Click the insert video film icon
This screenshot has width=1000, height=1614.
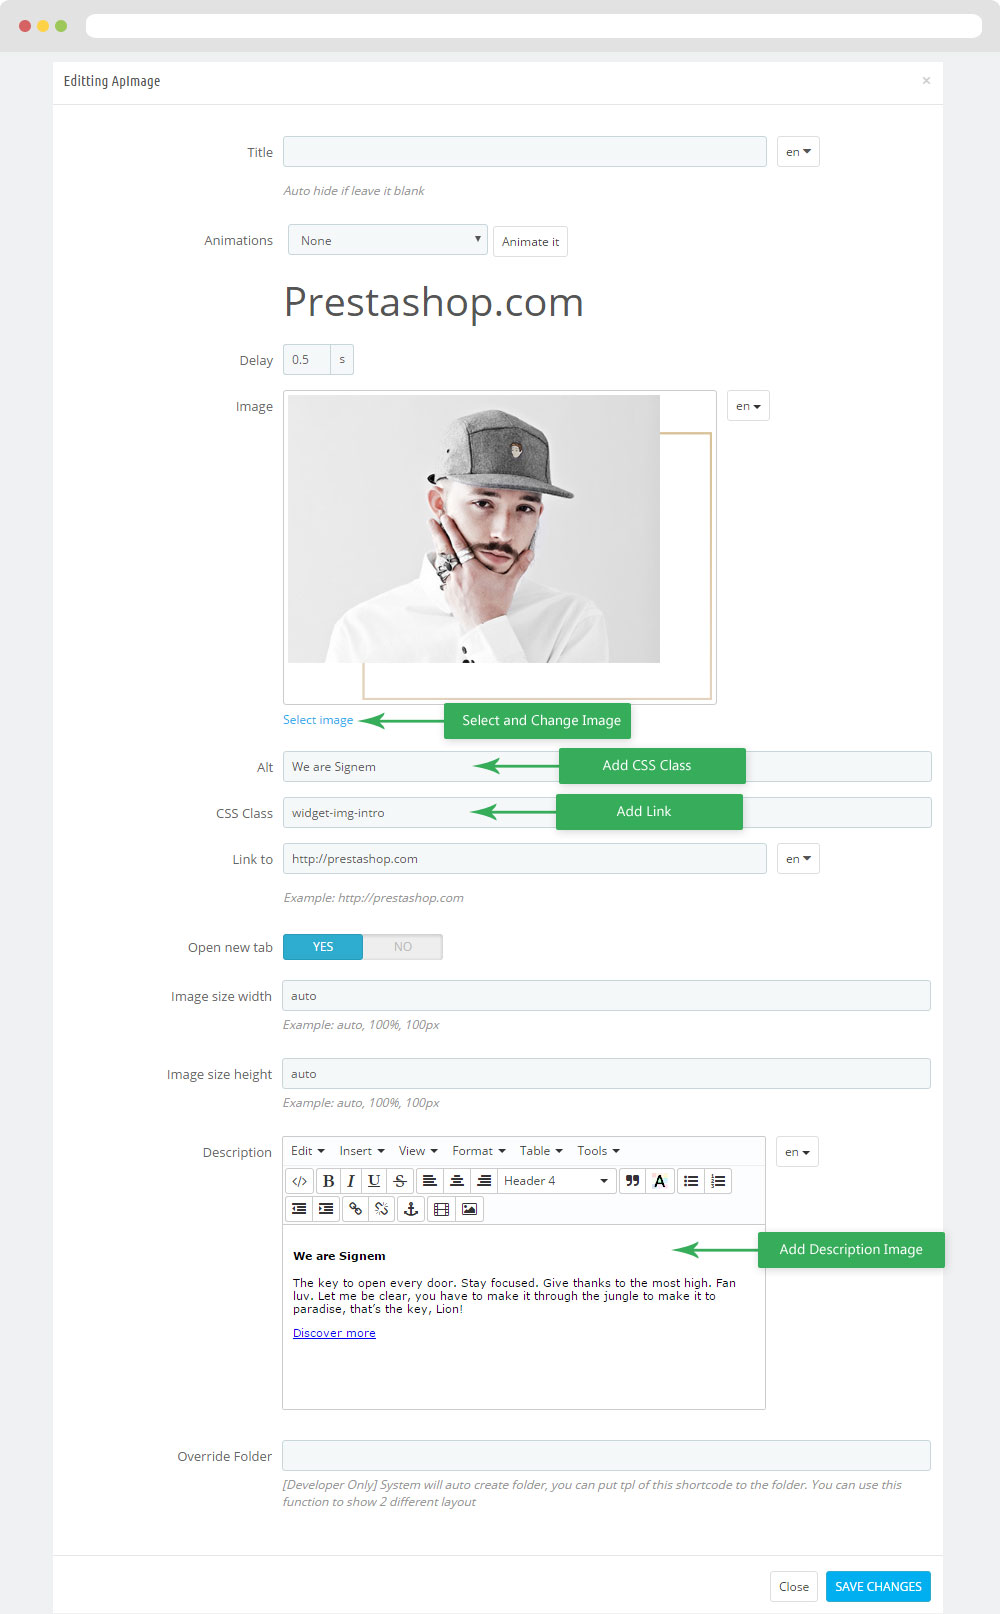tap(441, 1209)
